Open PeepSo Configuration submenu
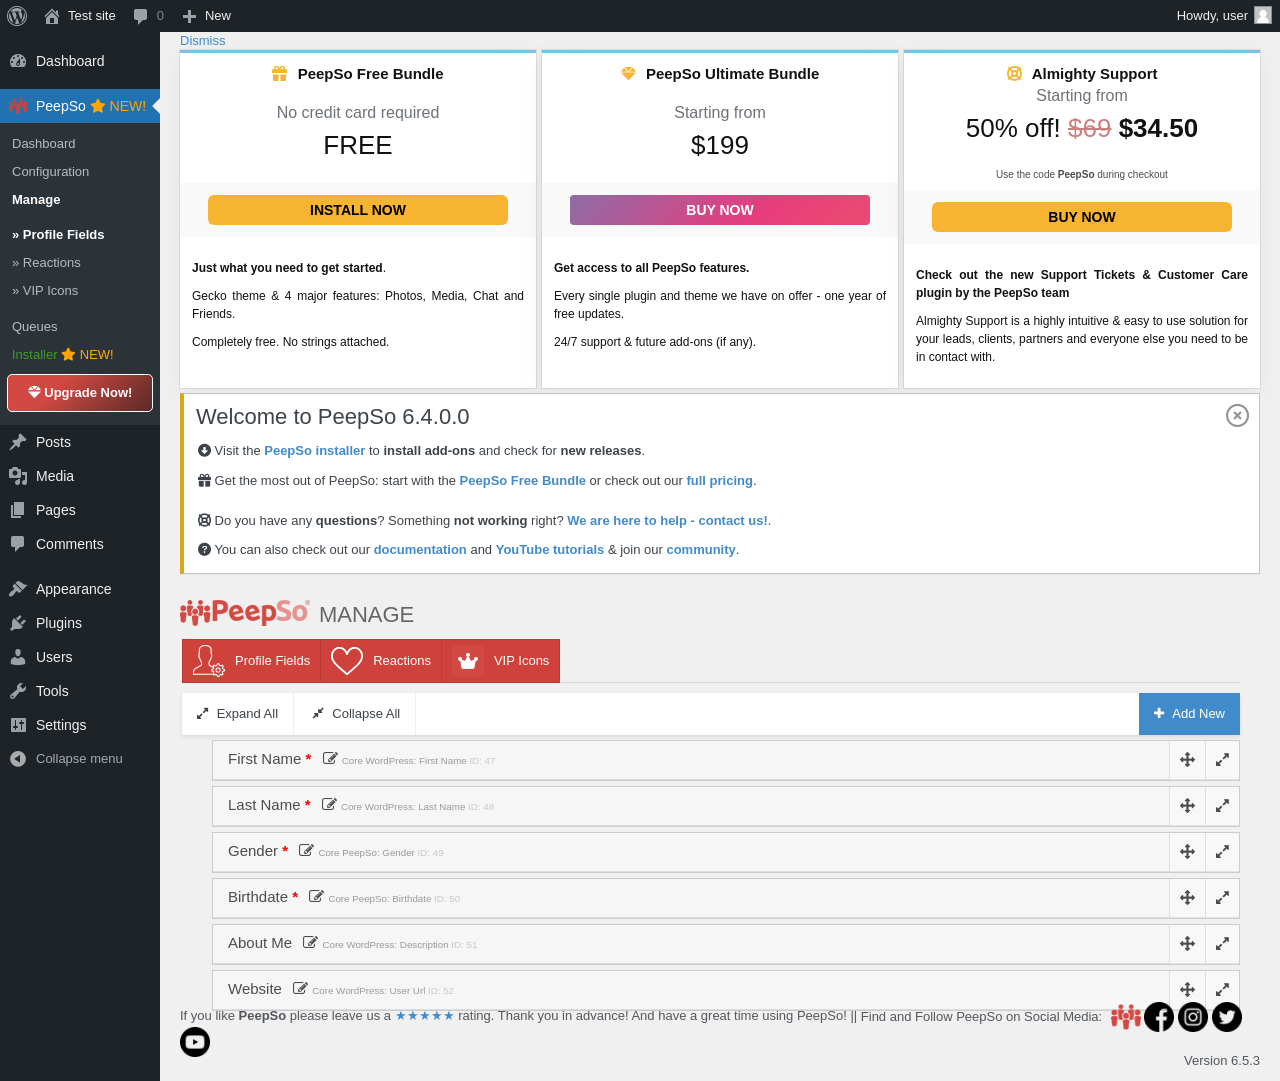 [x=50, y=172]
